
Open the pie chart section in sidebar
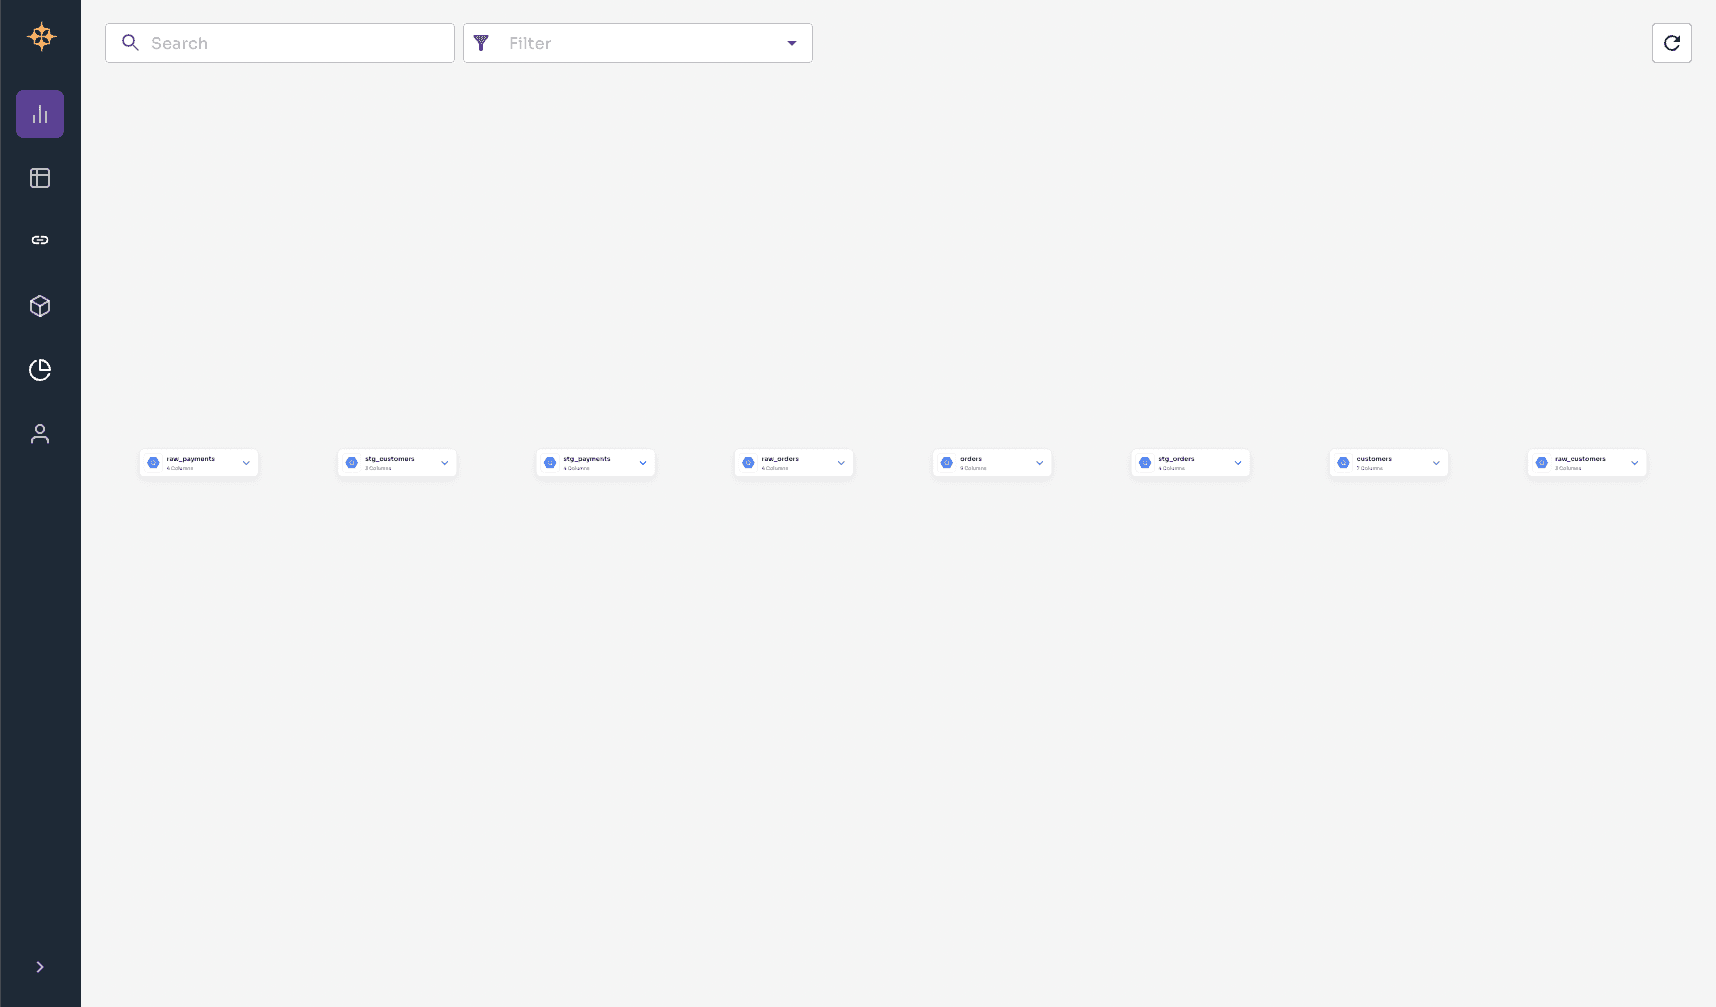(40, 370)
